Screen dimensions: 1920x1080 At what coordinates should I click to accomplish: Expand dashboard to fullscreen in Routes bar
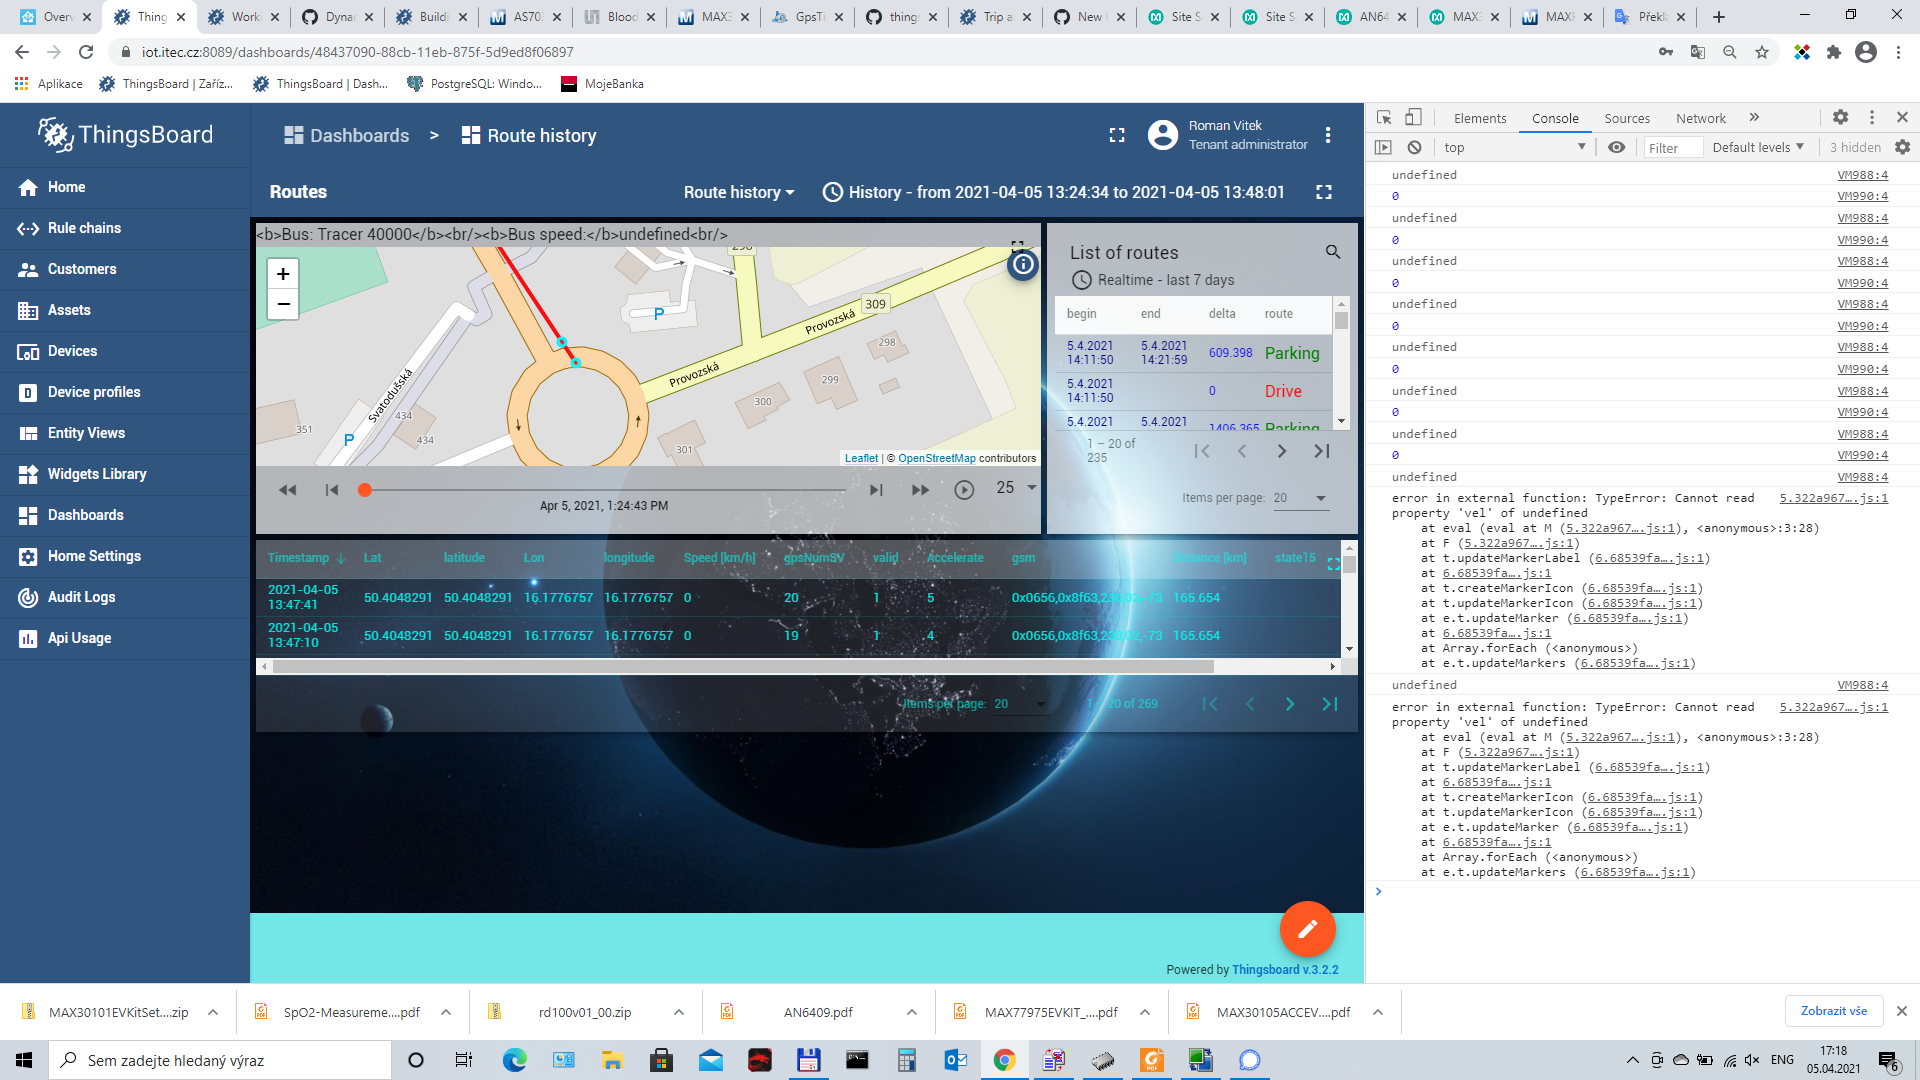[1324, 192]
